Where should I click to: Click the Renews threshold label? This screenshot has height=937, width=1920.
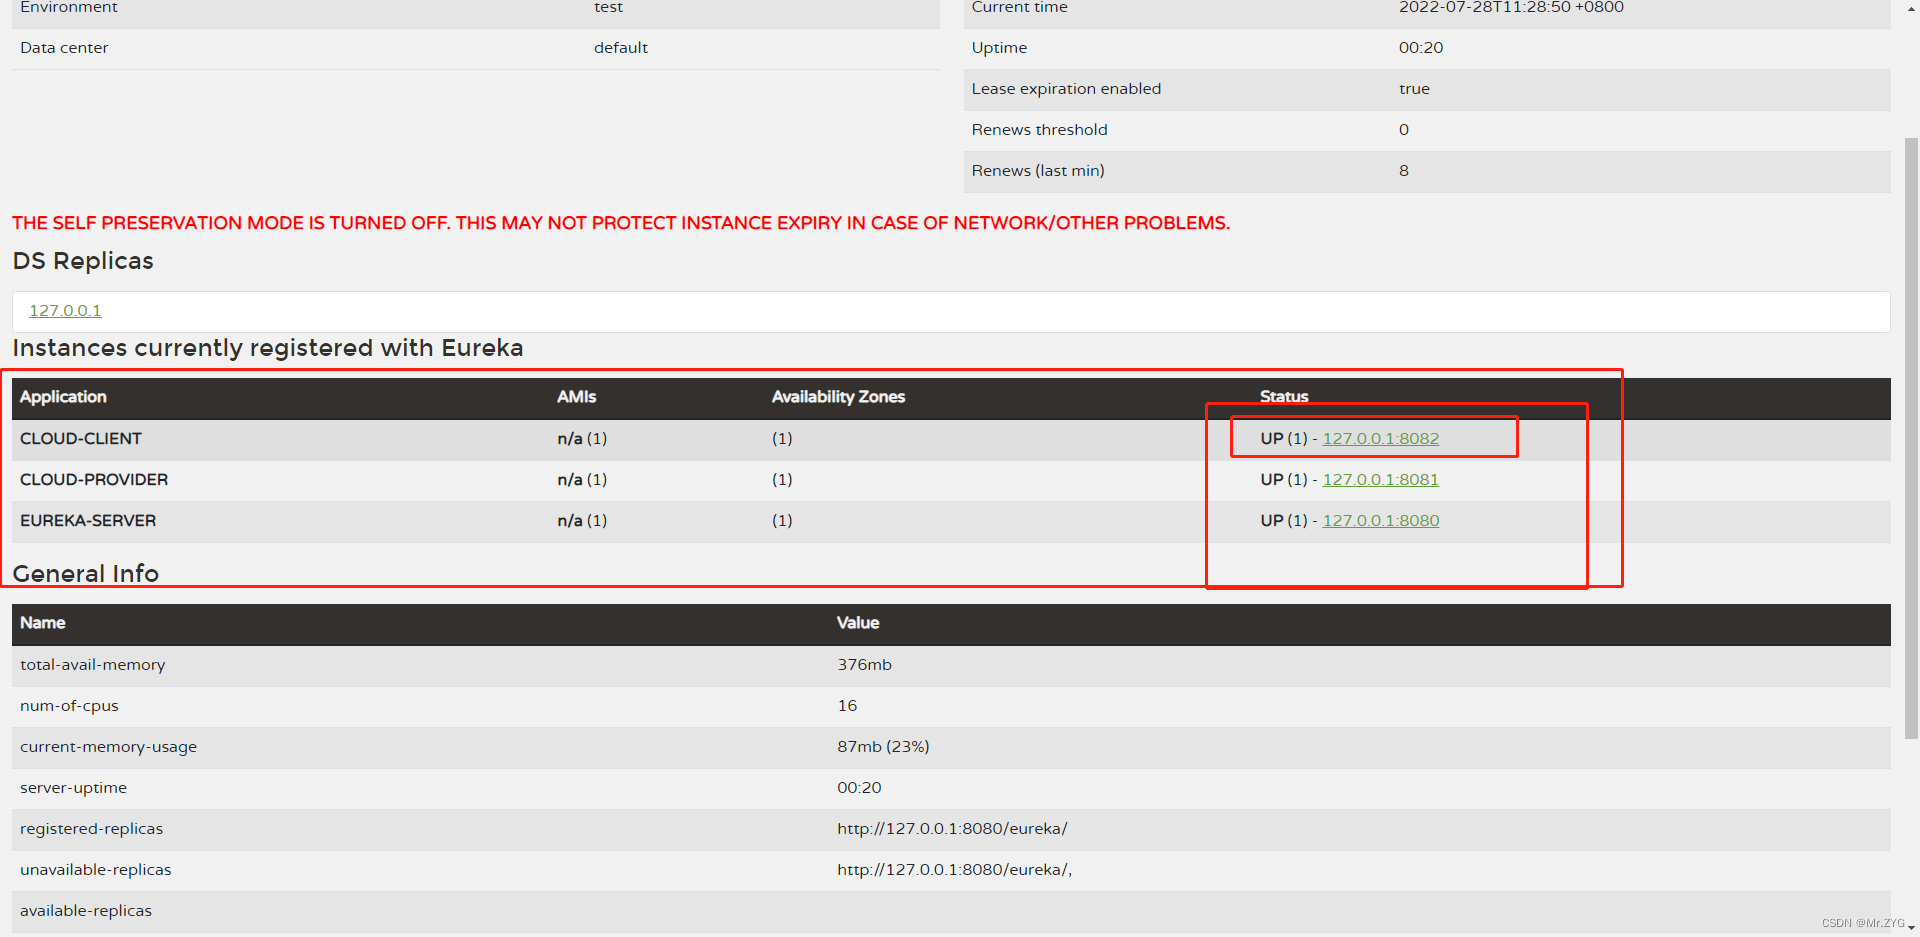[1039, 130]
